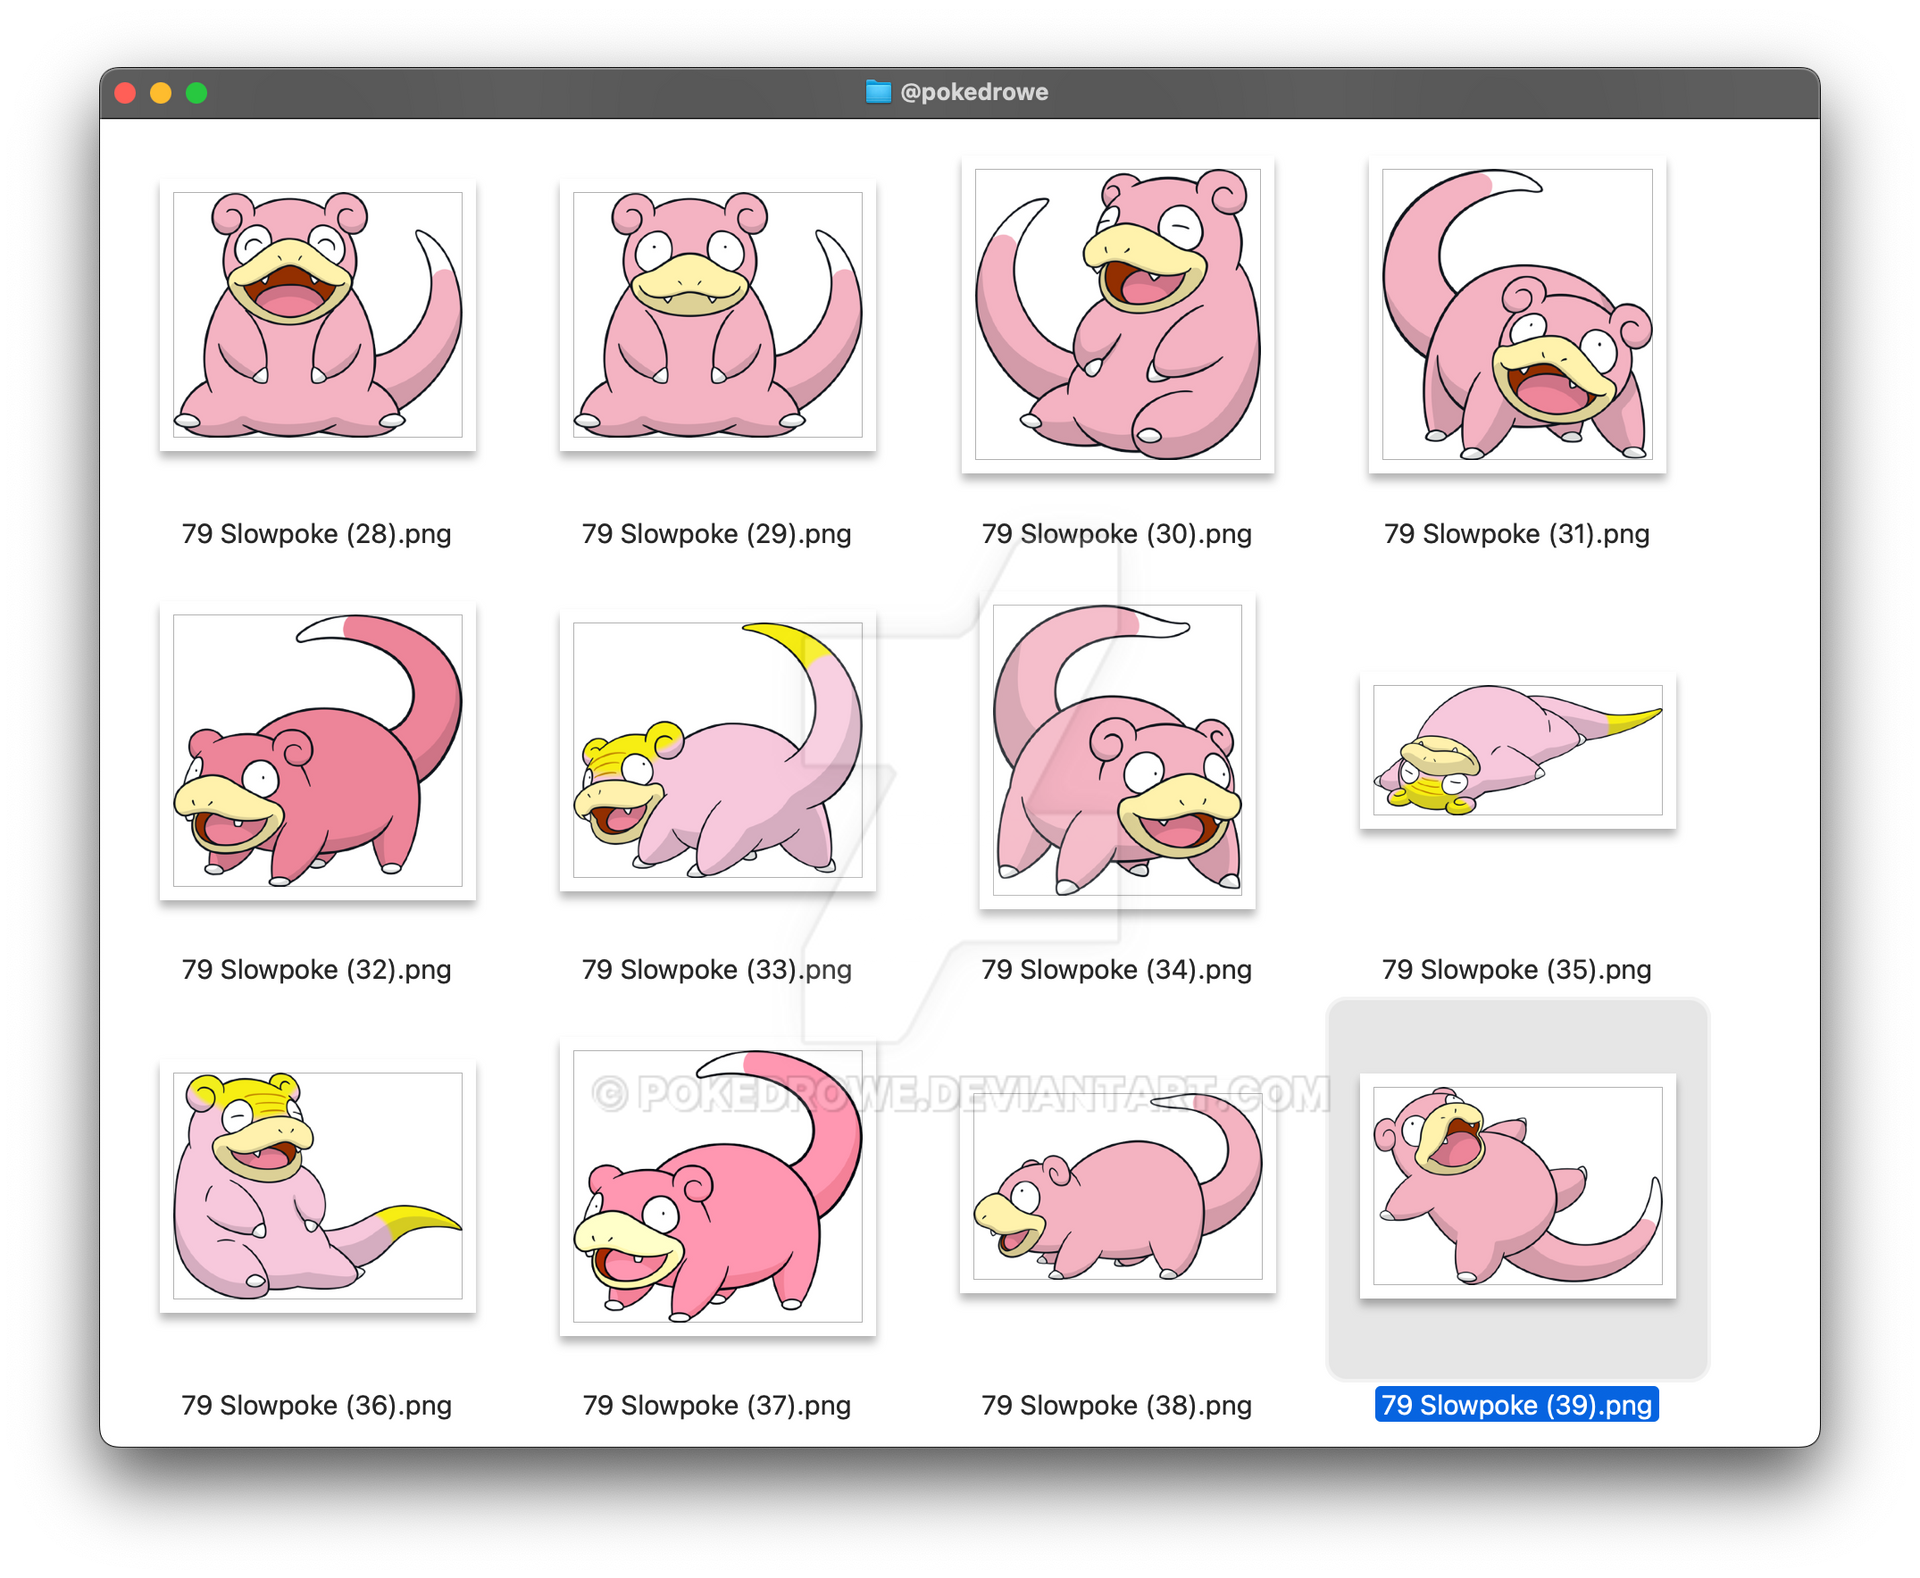The image size is (1920, 1578).
Task: Click the file name 79 Slowpoke (35).png
Action: (x=1517, y=970)
